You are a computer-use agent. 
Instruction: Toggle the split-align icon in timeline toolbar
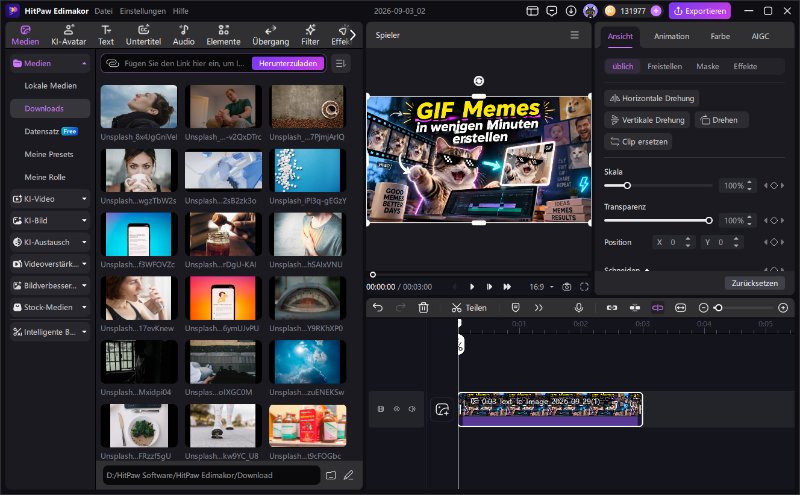pyautogui.click(x=635, y=307)
